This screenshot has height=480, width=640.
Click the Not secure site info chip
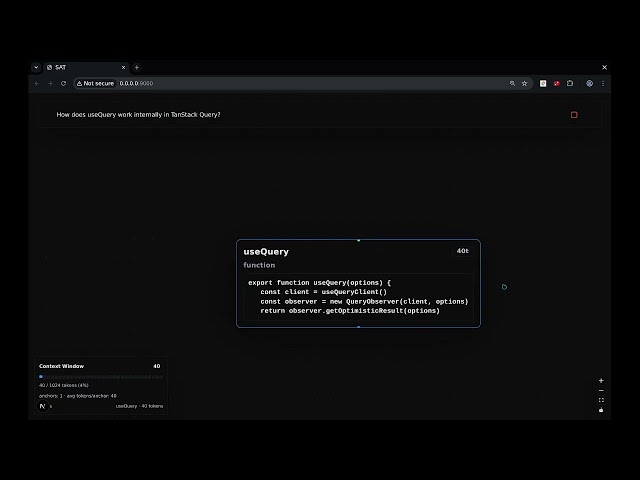coord(96,83)
